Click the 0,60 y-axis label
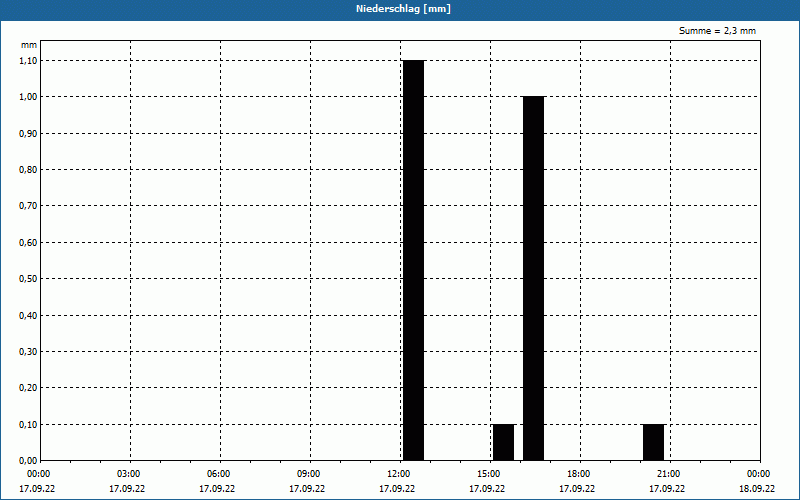Image resolution: width=800 pixels, height=500 pixels. 28,242
